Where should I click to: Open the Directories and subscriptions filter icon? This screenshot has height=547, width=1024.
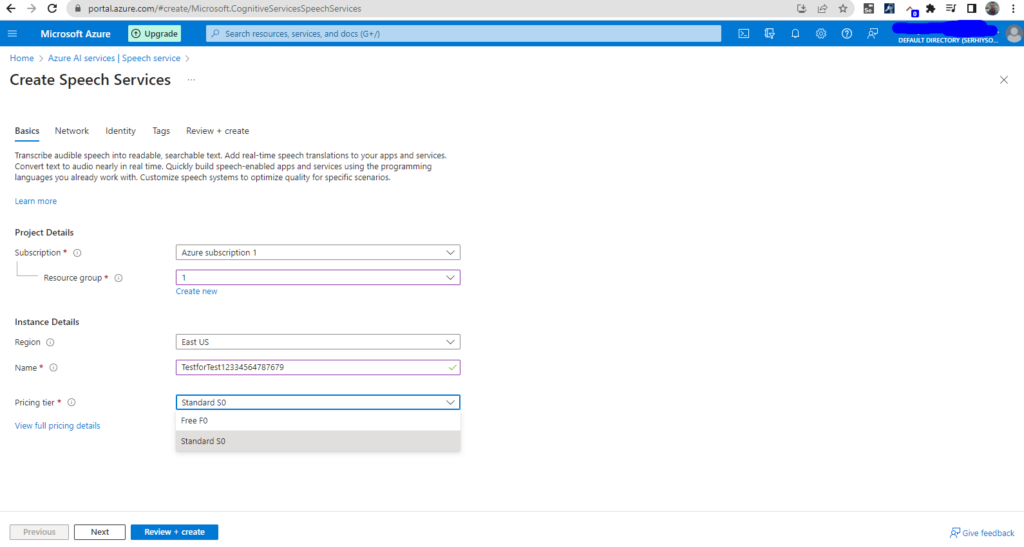click(x=769, y=33)
